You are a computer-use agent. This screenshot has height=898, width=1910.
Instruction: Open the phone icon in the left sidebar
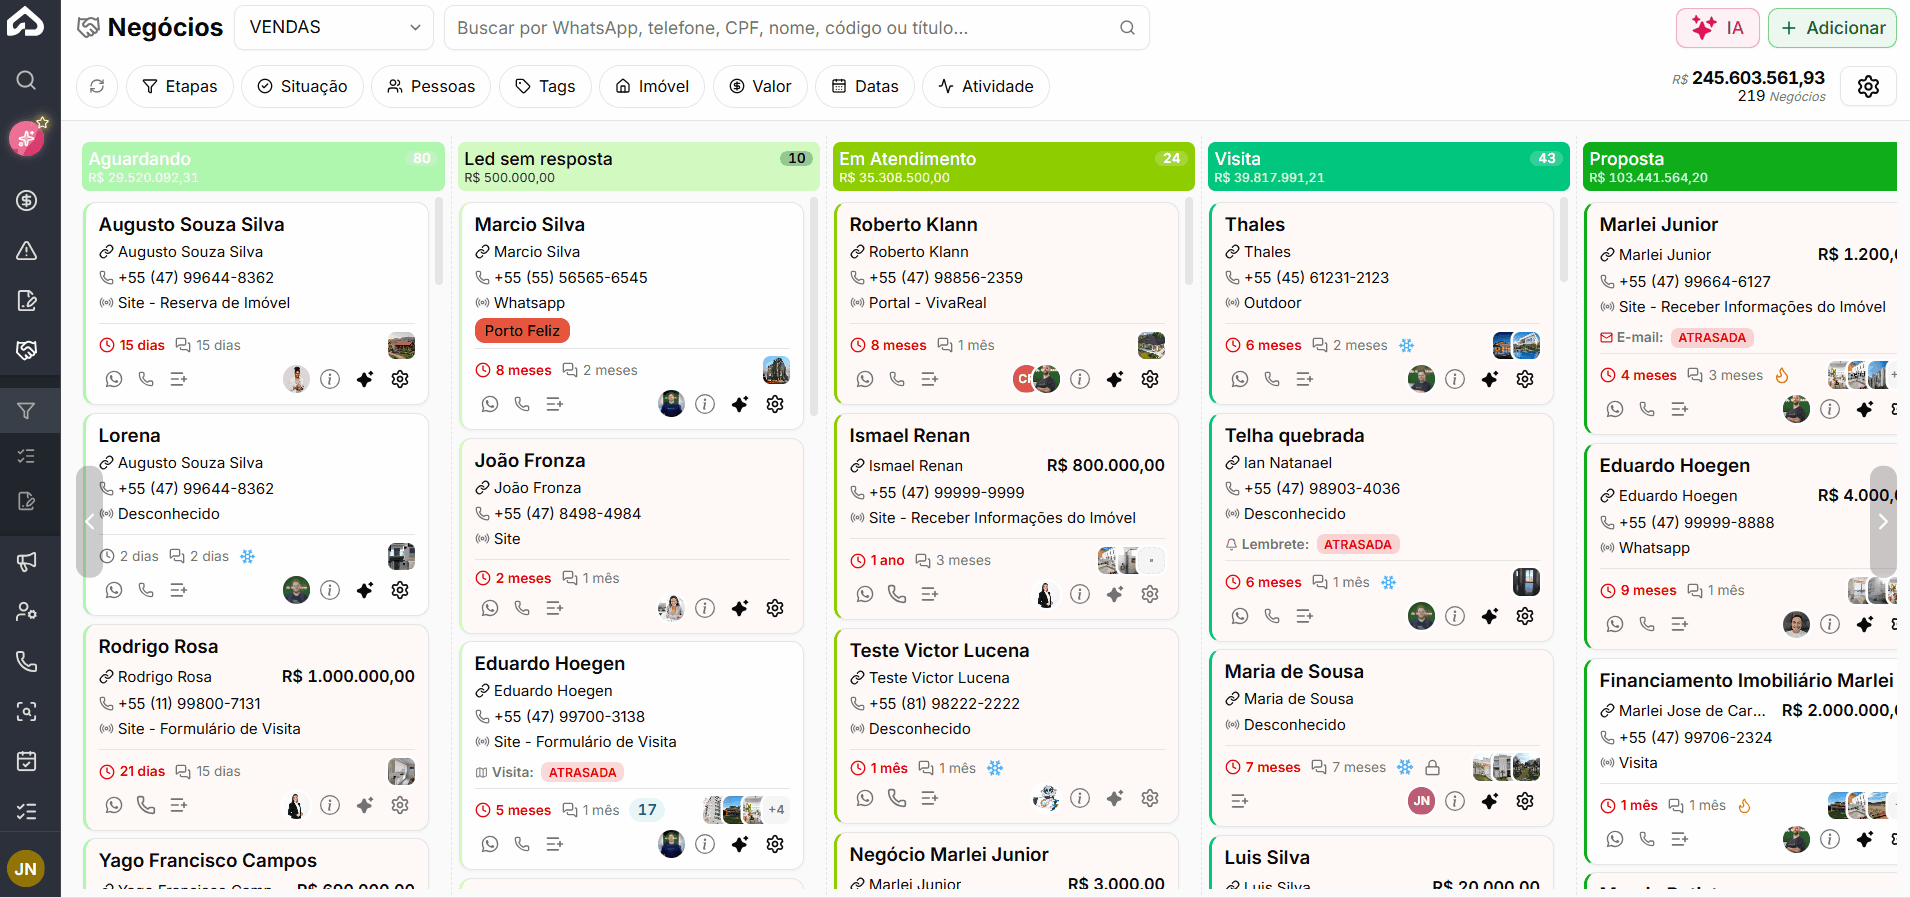tap(27, 661)
